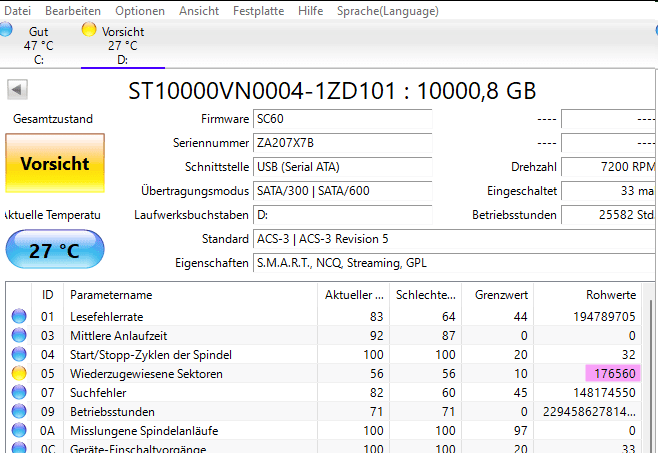Open the Optionen menu
The image size is (658, 453).
coord(140,11)
